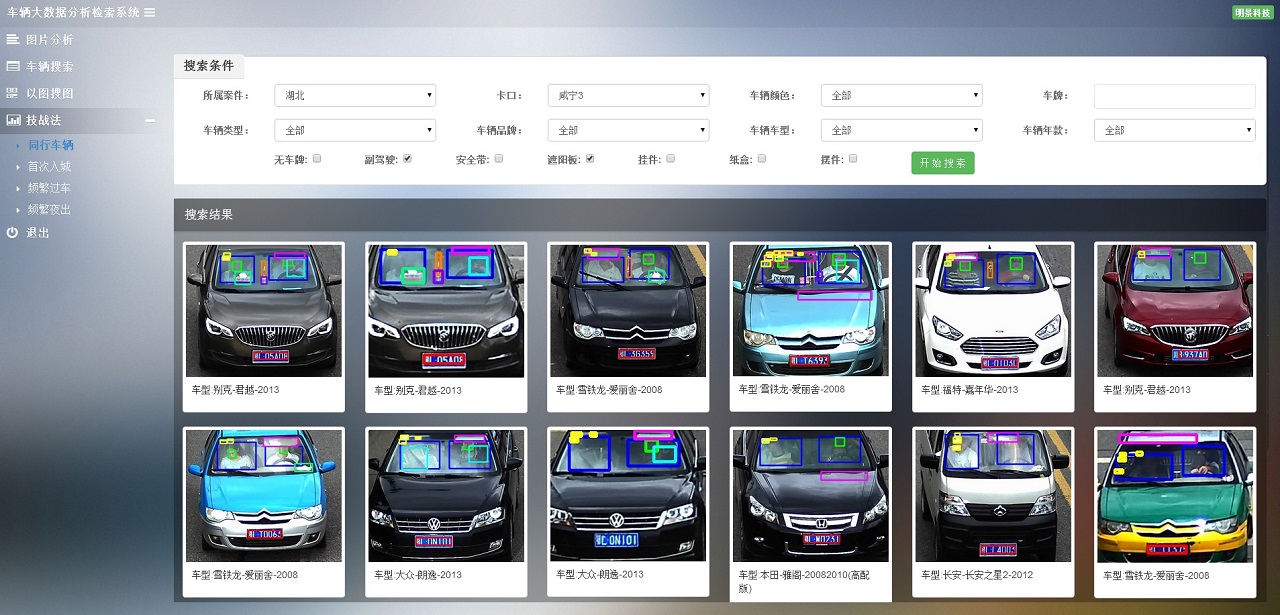Open the 车辆颜色 color selection dropdown

[x=900, y=95]
